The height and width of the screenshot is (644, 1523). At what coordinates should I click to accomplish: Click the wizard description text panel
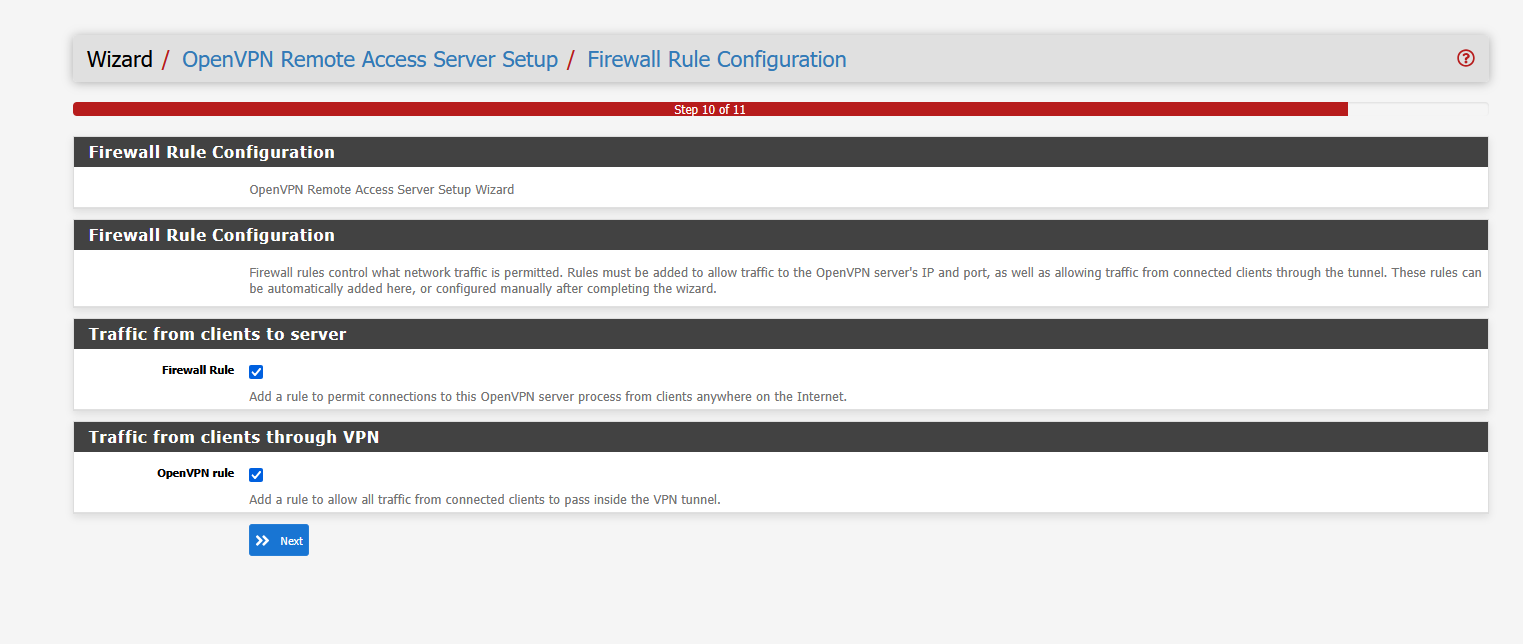[382, 189]
